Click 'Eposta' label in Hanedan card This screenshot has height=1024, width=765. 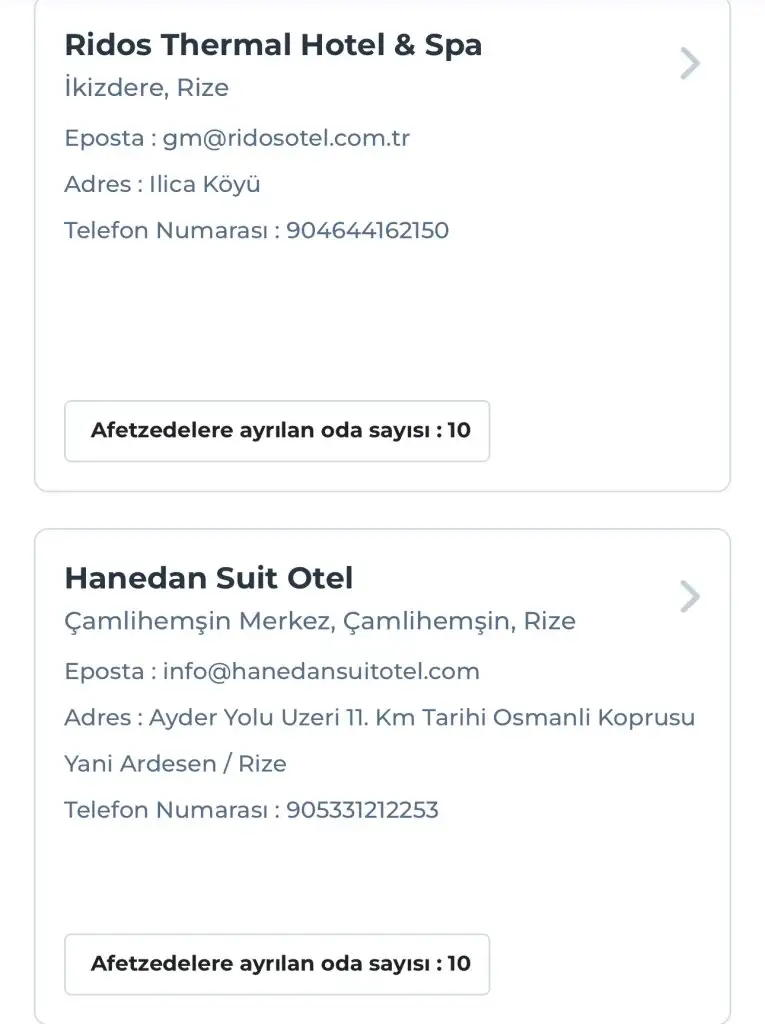105,671
